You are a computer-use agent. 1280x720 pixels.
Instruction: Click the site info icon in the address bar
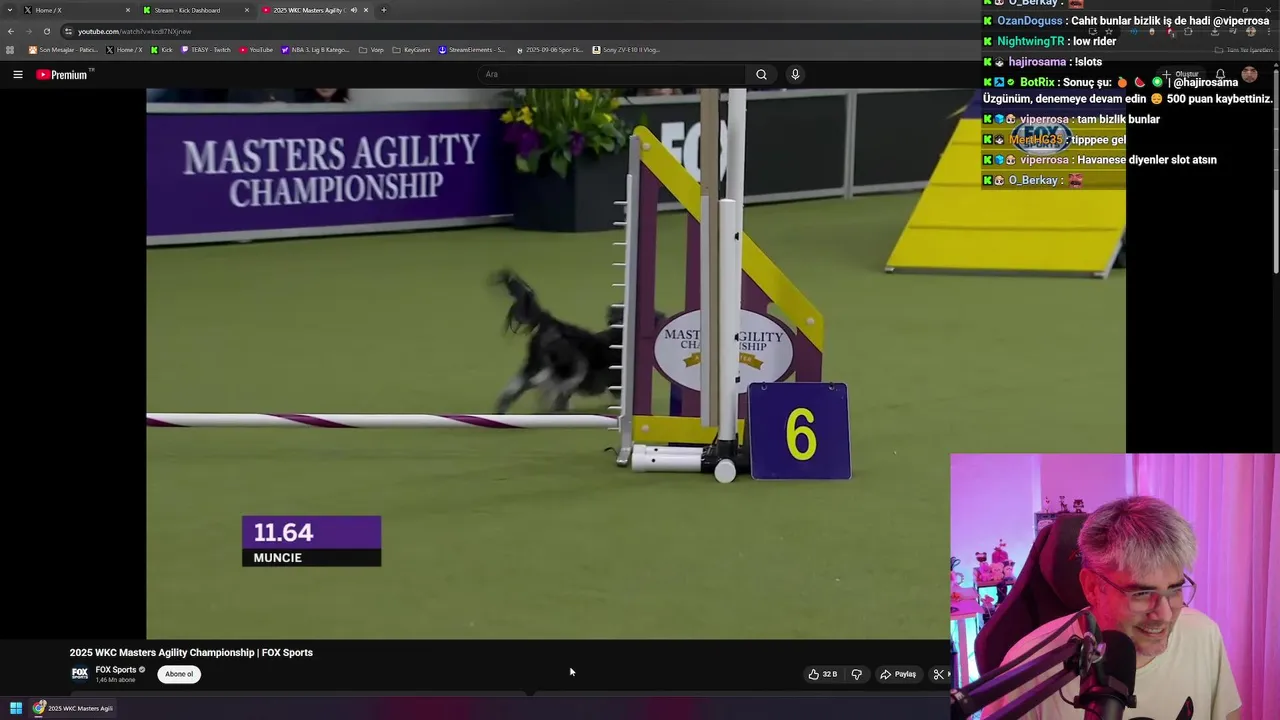tap(69, 31)
